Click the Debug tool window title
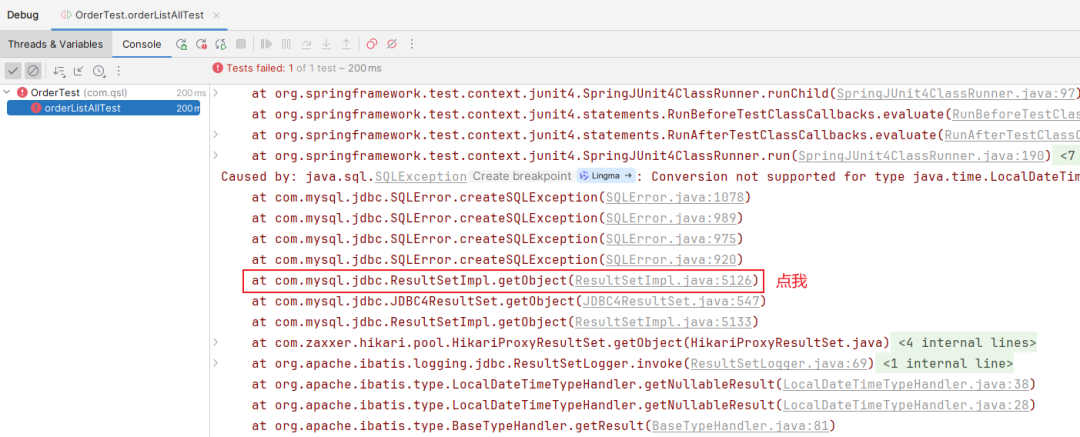The width and height of the screenshot is (1080, 437). [23, 15]
